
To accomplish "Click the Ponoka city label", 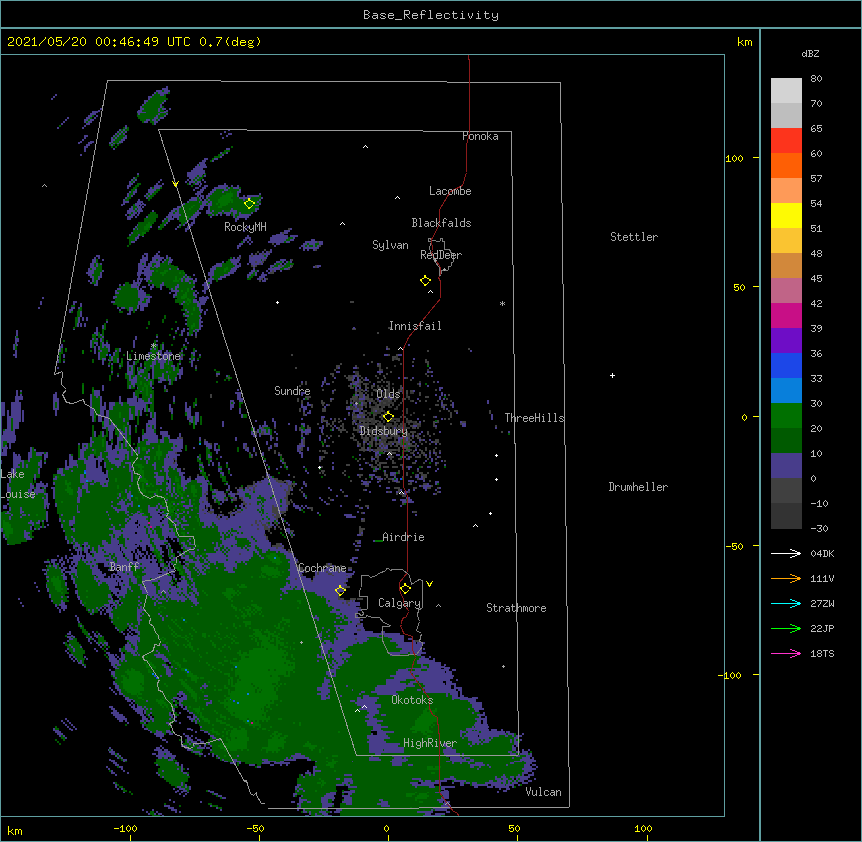I will click(480, 136).
